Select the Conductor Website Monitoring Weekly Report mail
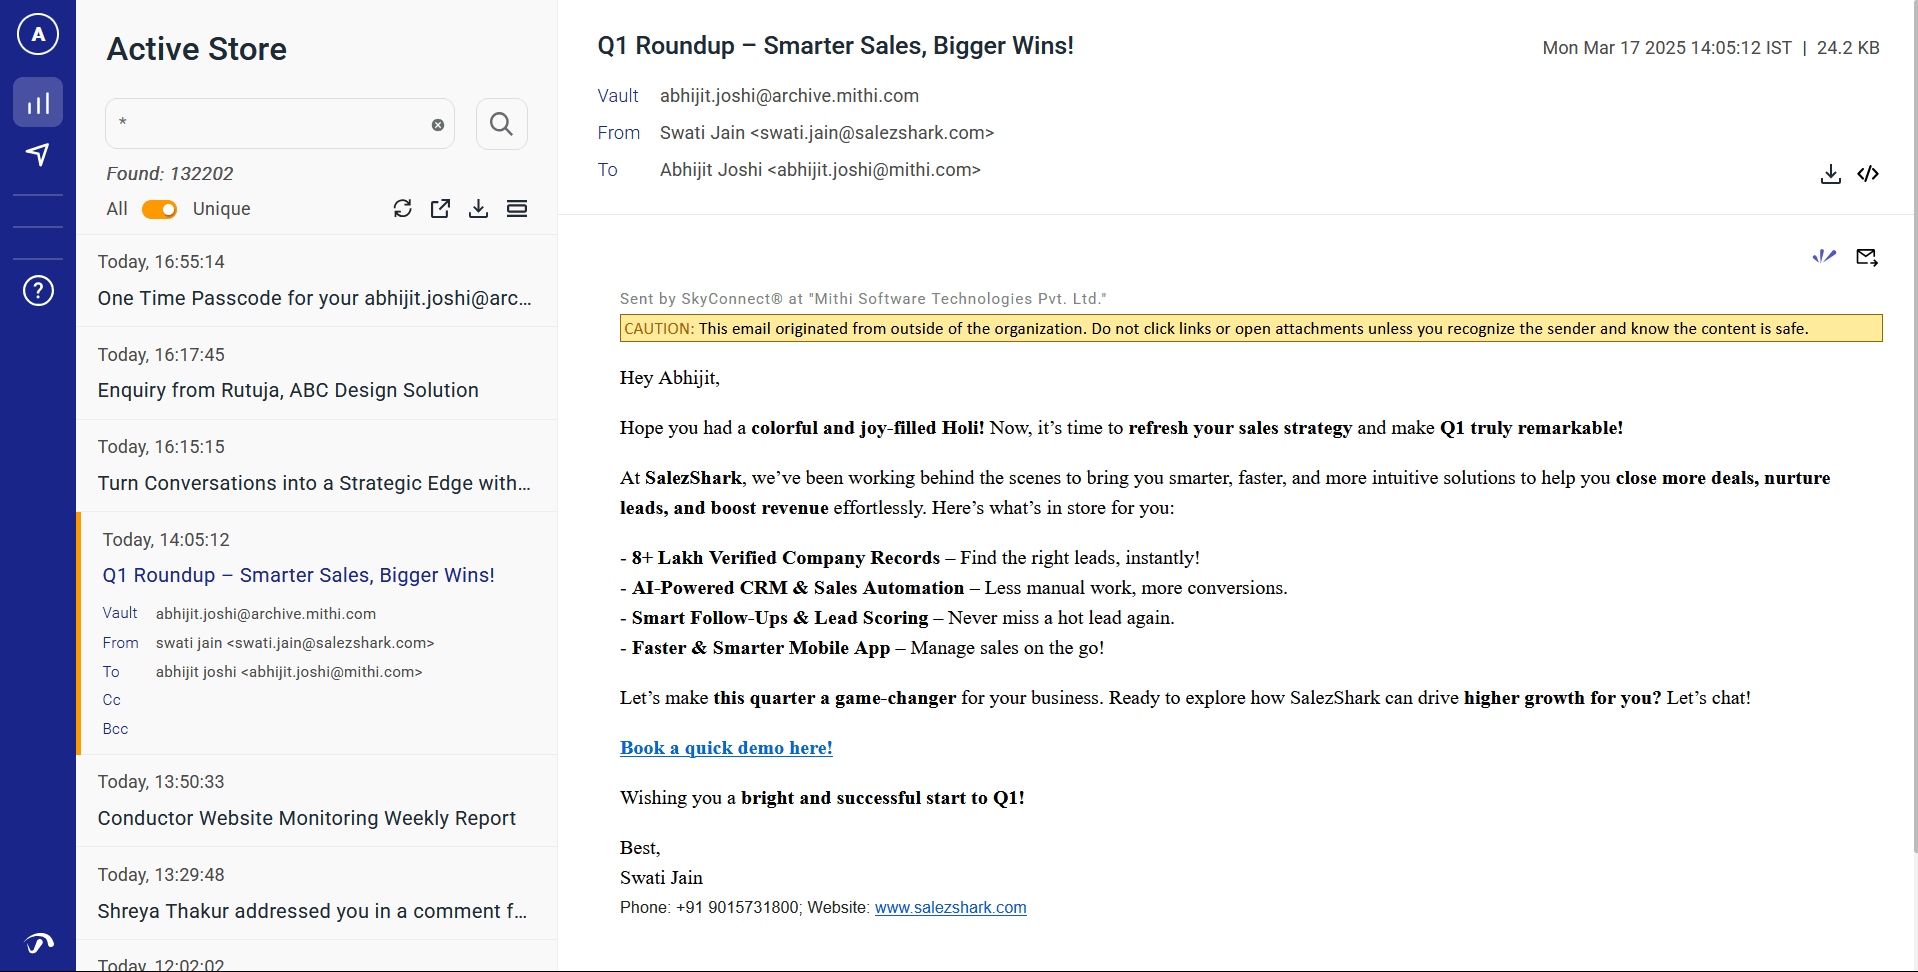 point(306,818)
